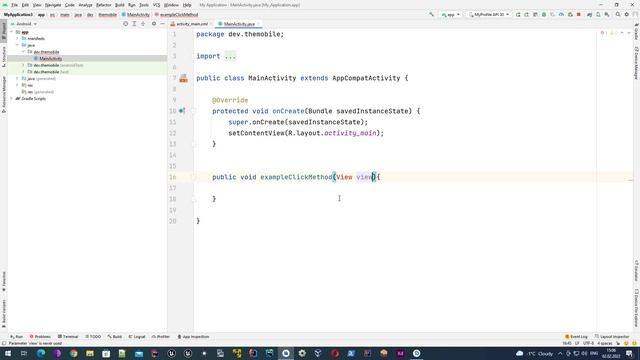Open Project panel options gear

click(154, 24)
